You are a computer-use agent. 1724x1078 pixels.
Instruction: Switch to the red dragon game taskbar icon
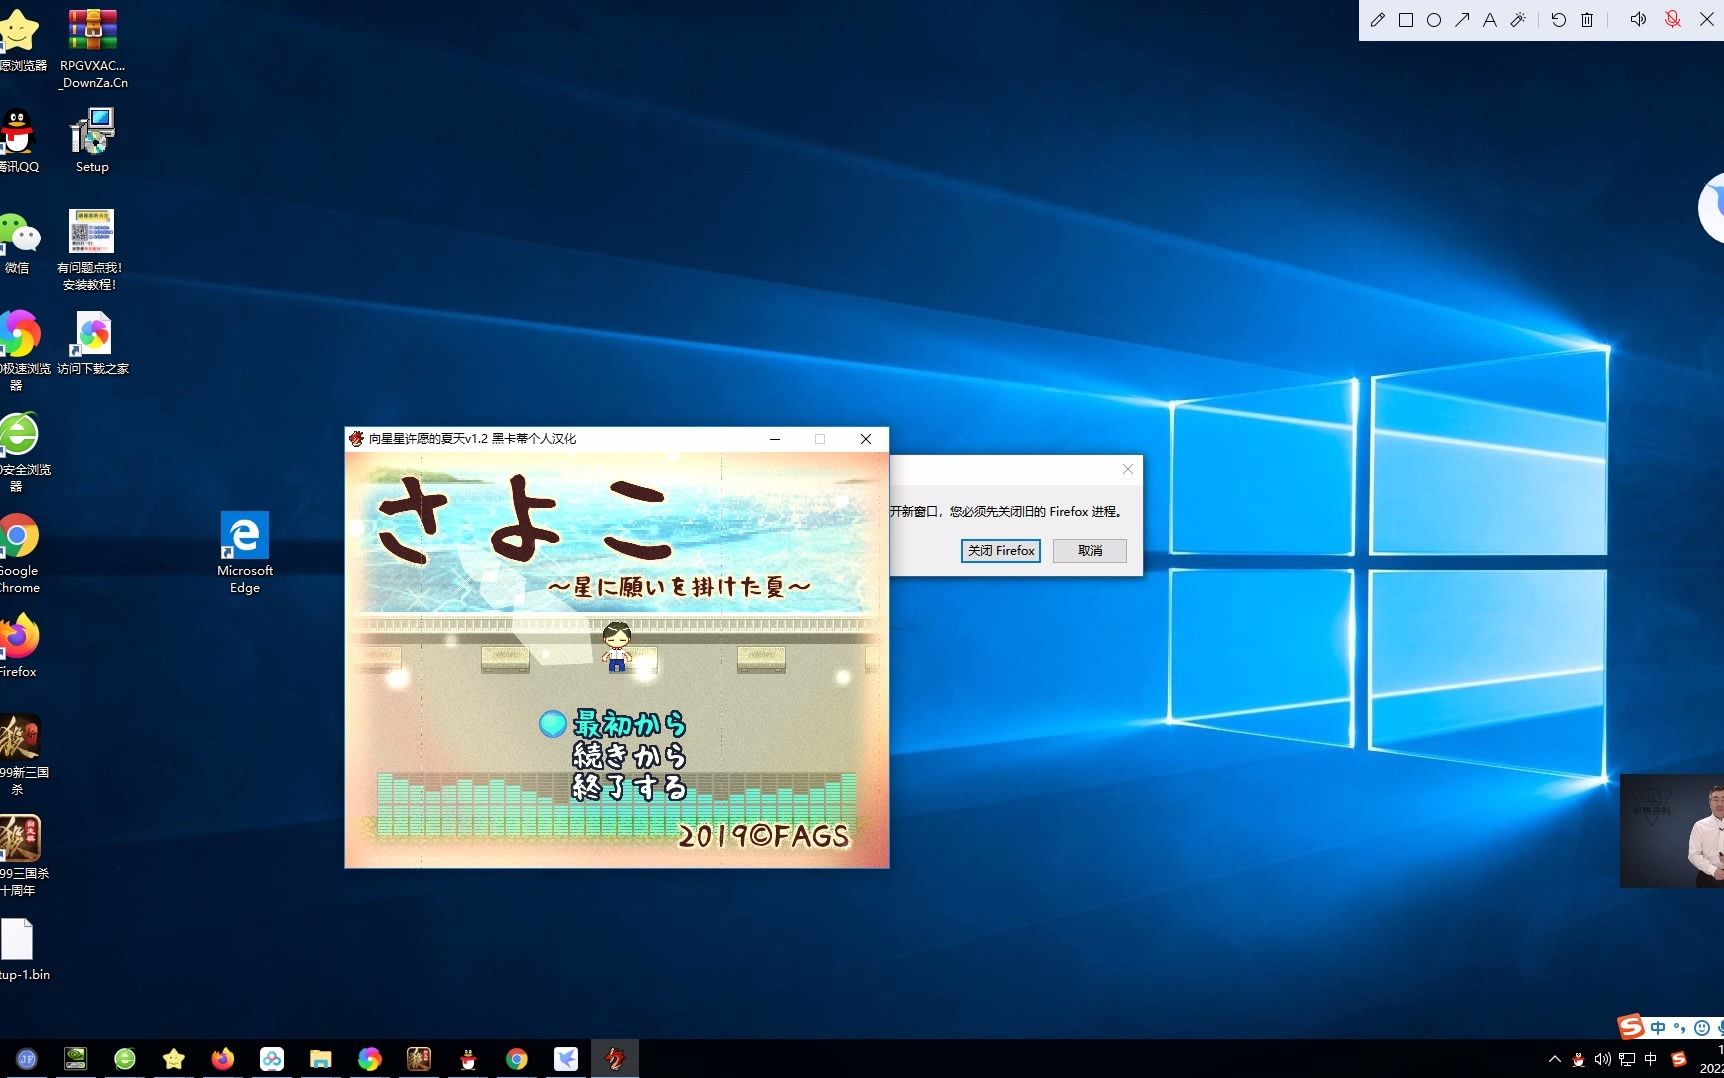pyautogui.click(x=614, y=1059)
